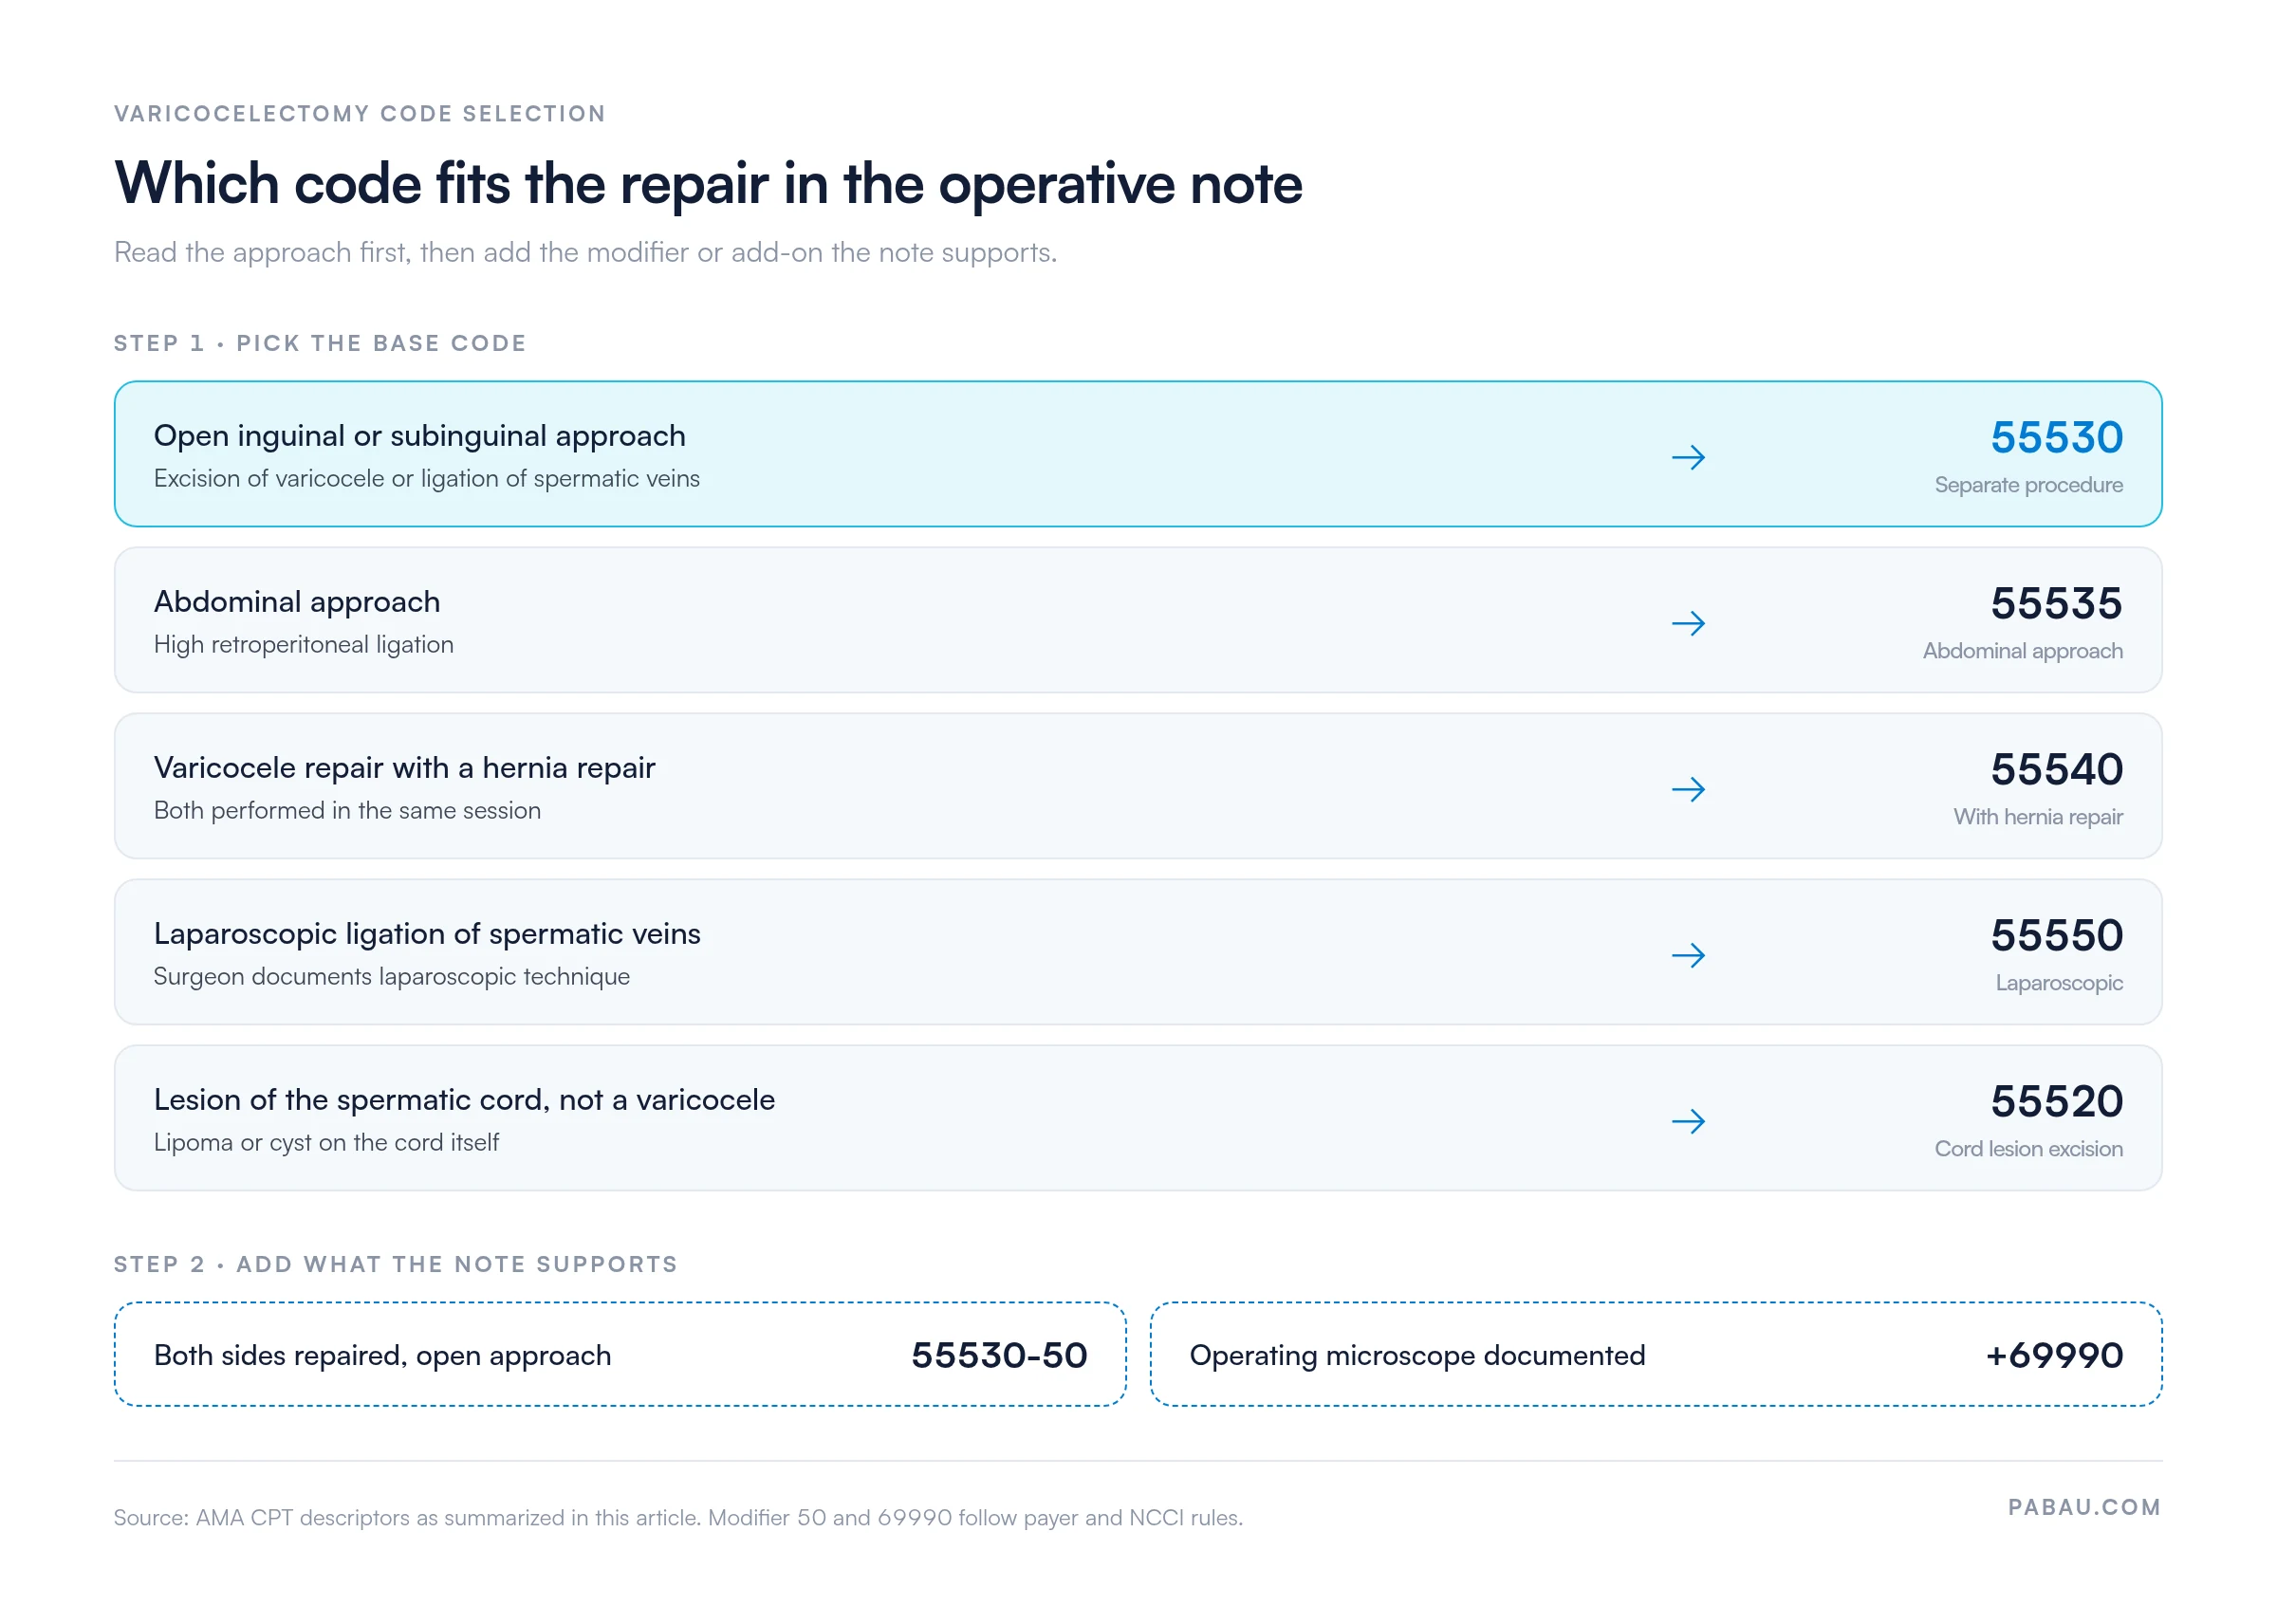The image size is (2277, 1624).
Task: Click the 'Abdominal approach' row title
Action: click(297, 602)
